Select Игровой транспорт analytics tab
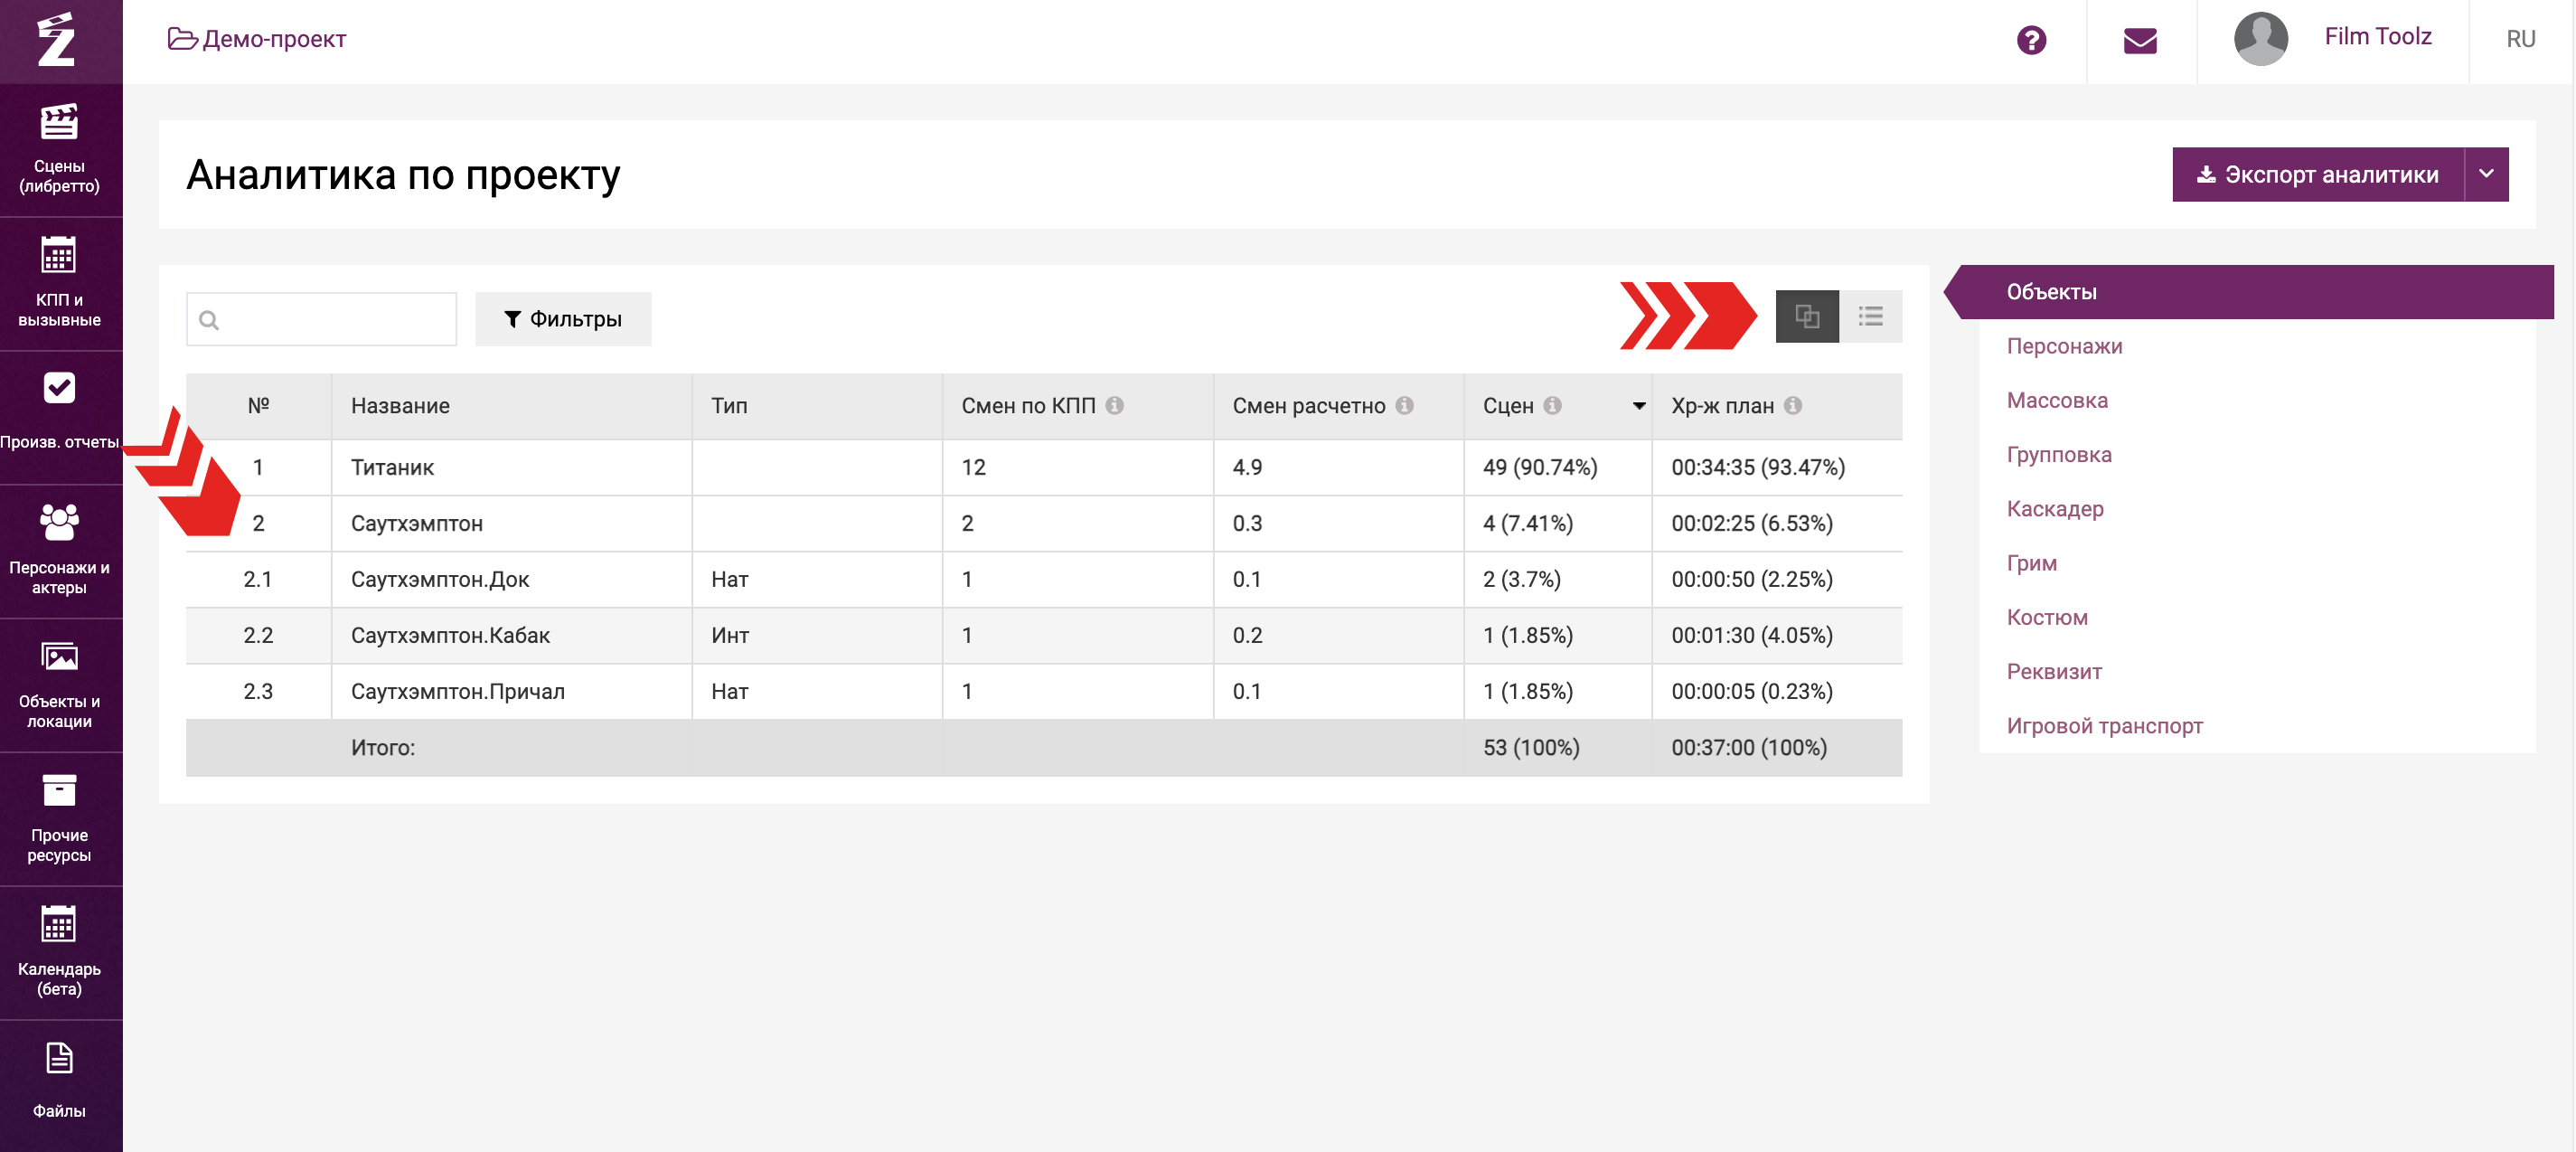 pos(2104,725)
